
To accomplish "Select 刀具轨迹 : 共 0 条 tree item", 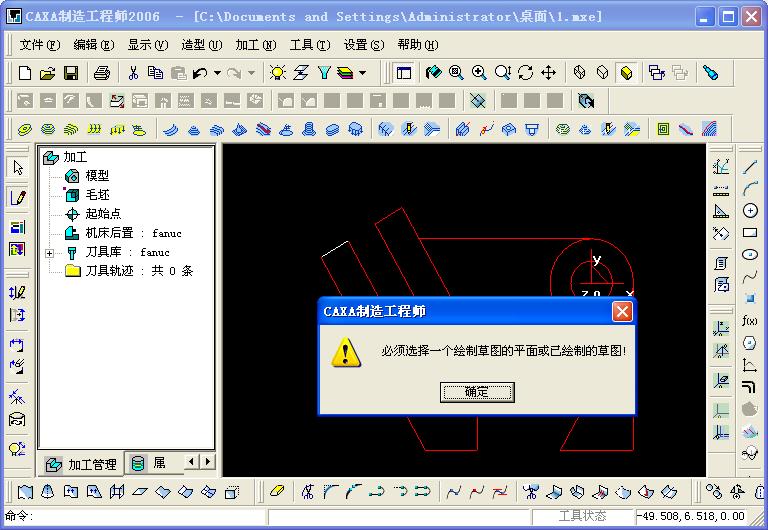I will pos(139,271).
